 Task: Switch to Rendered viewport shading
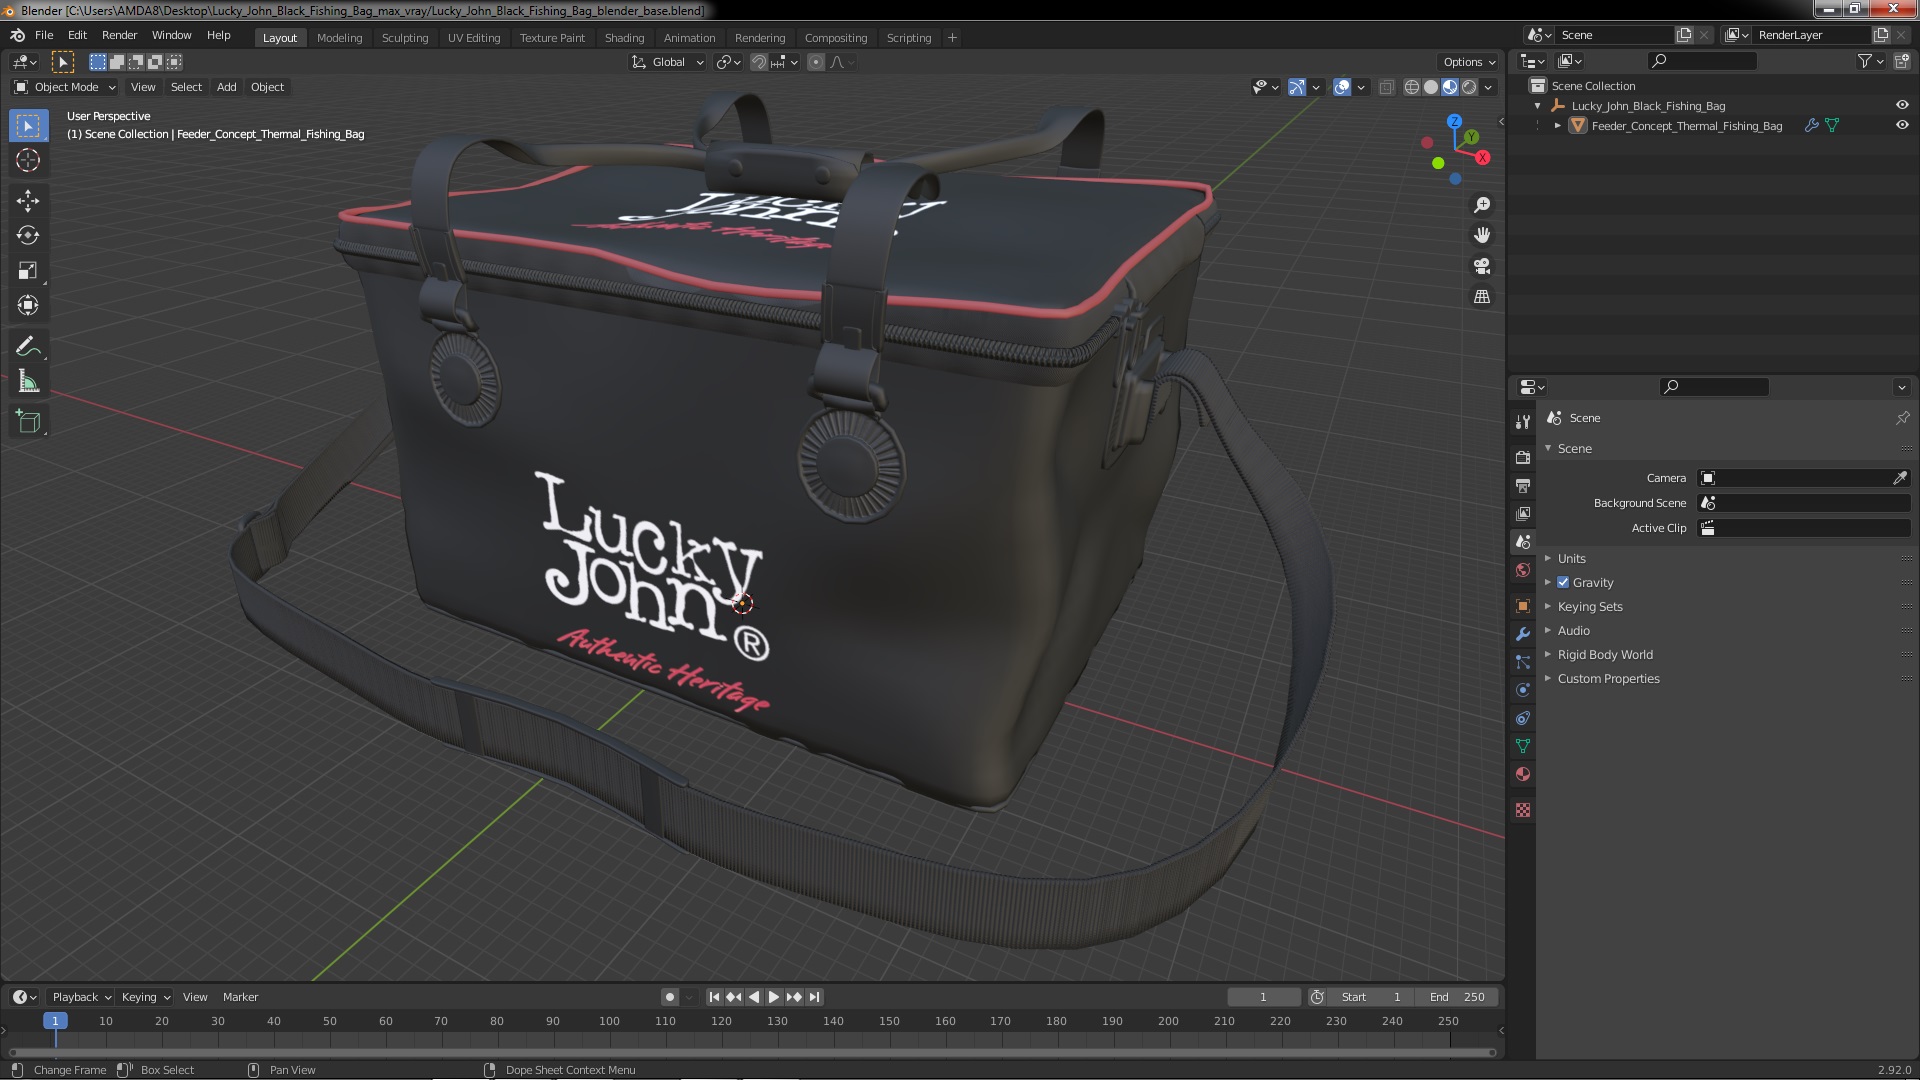1469,87
